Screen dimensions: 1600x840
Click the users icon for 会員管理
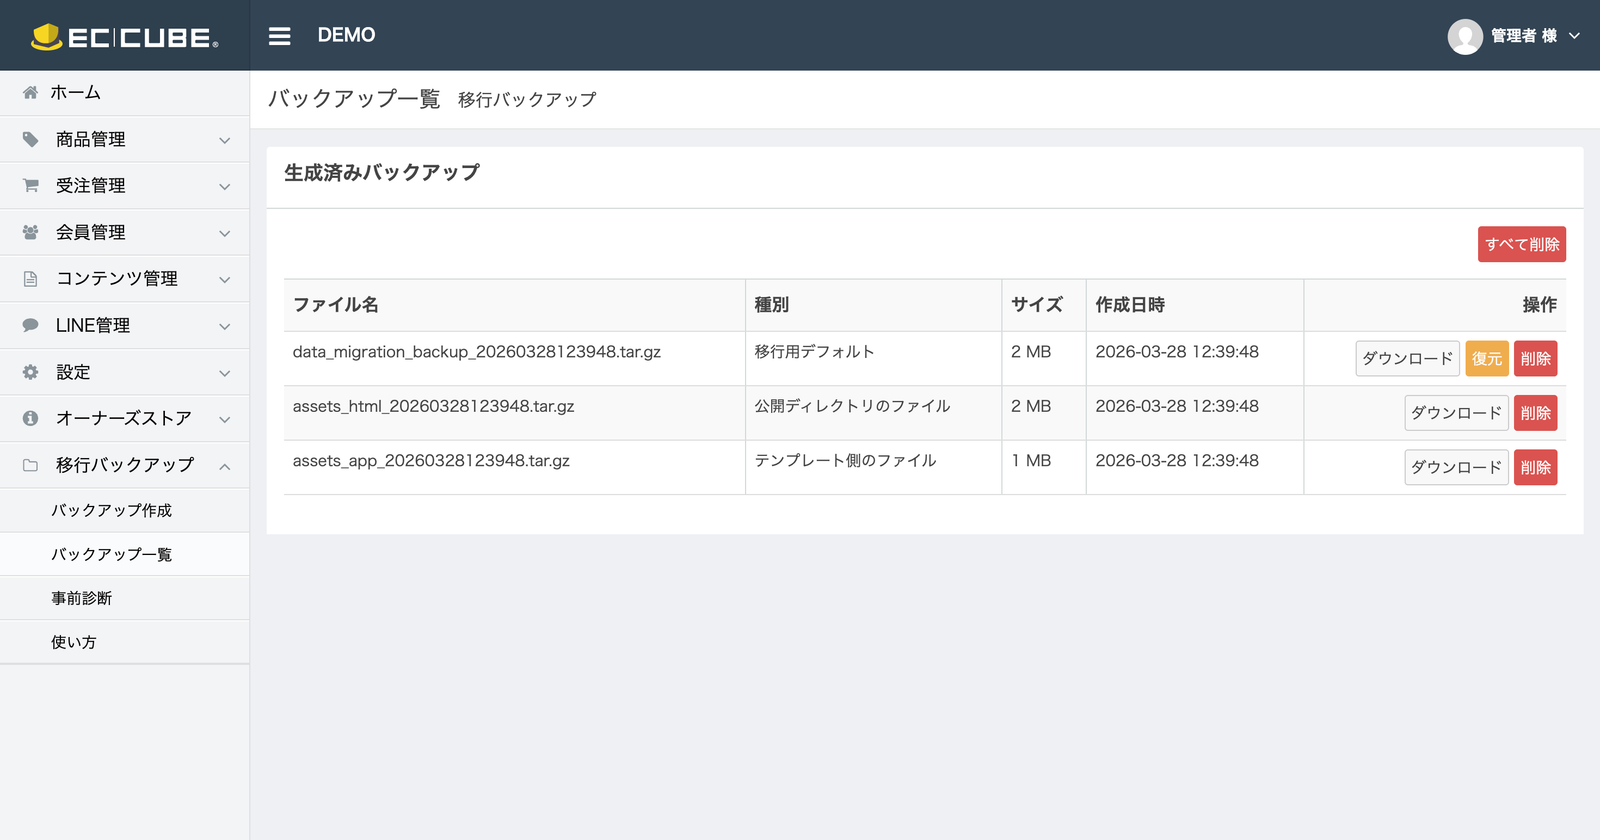(31, 232)
